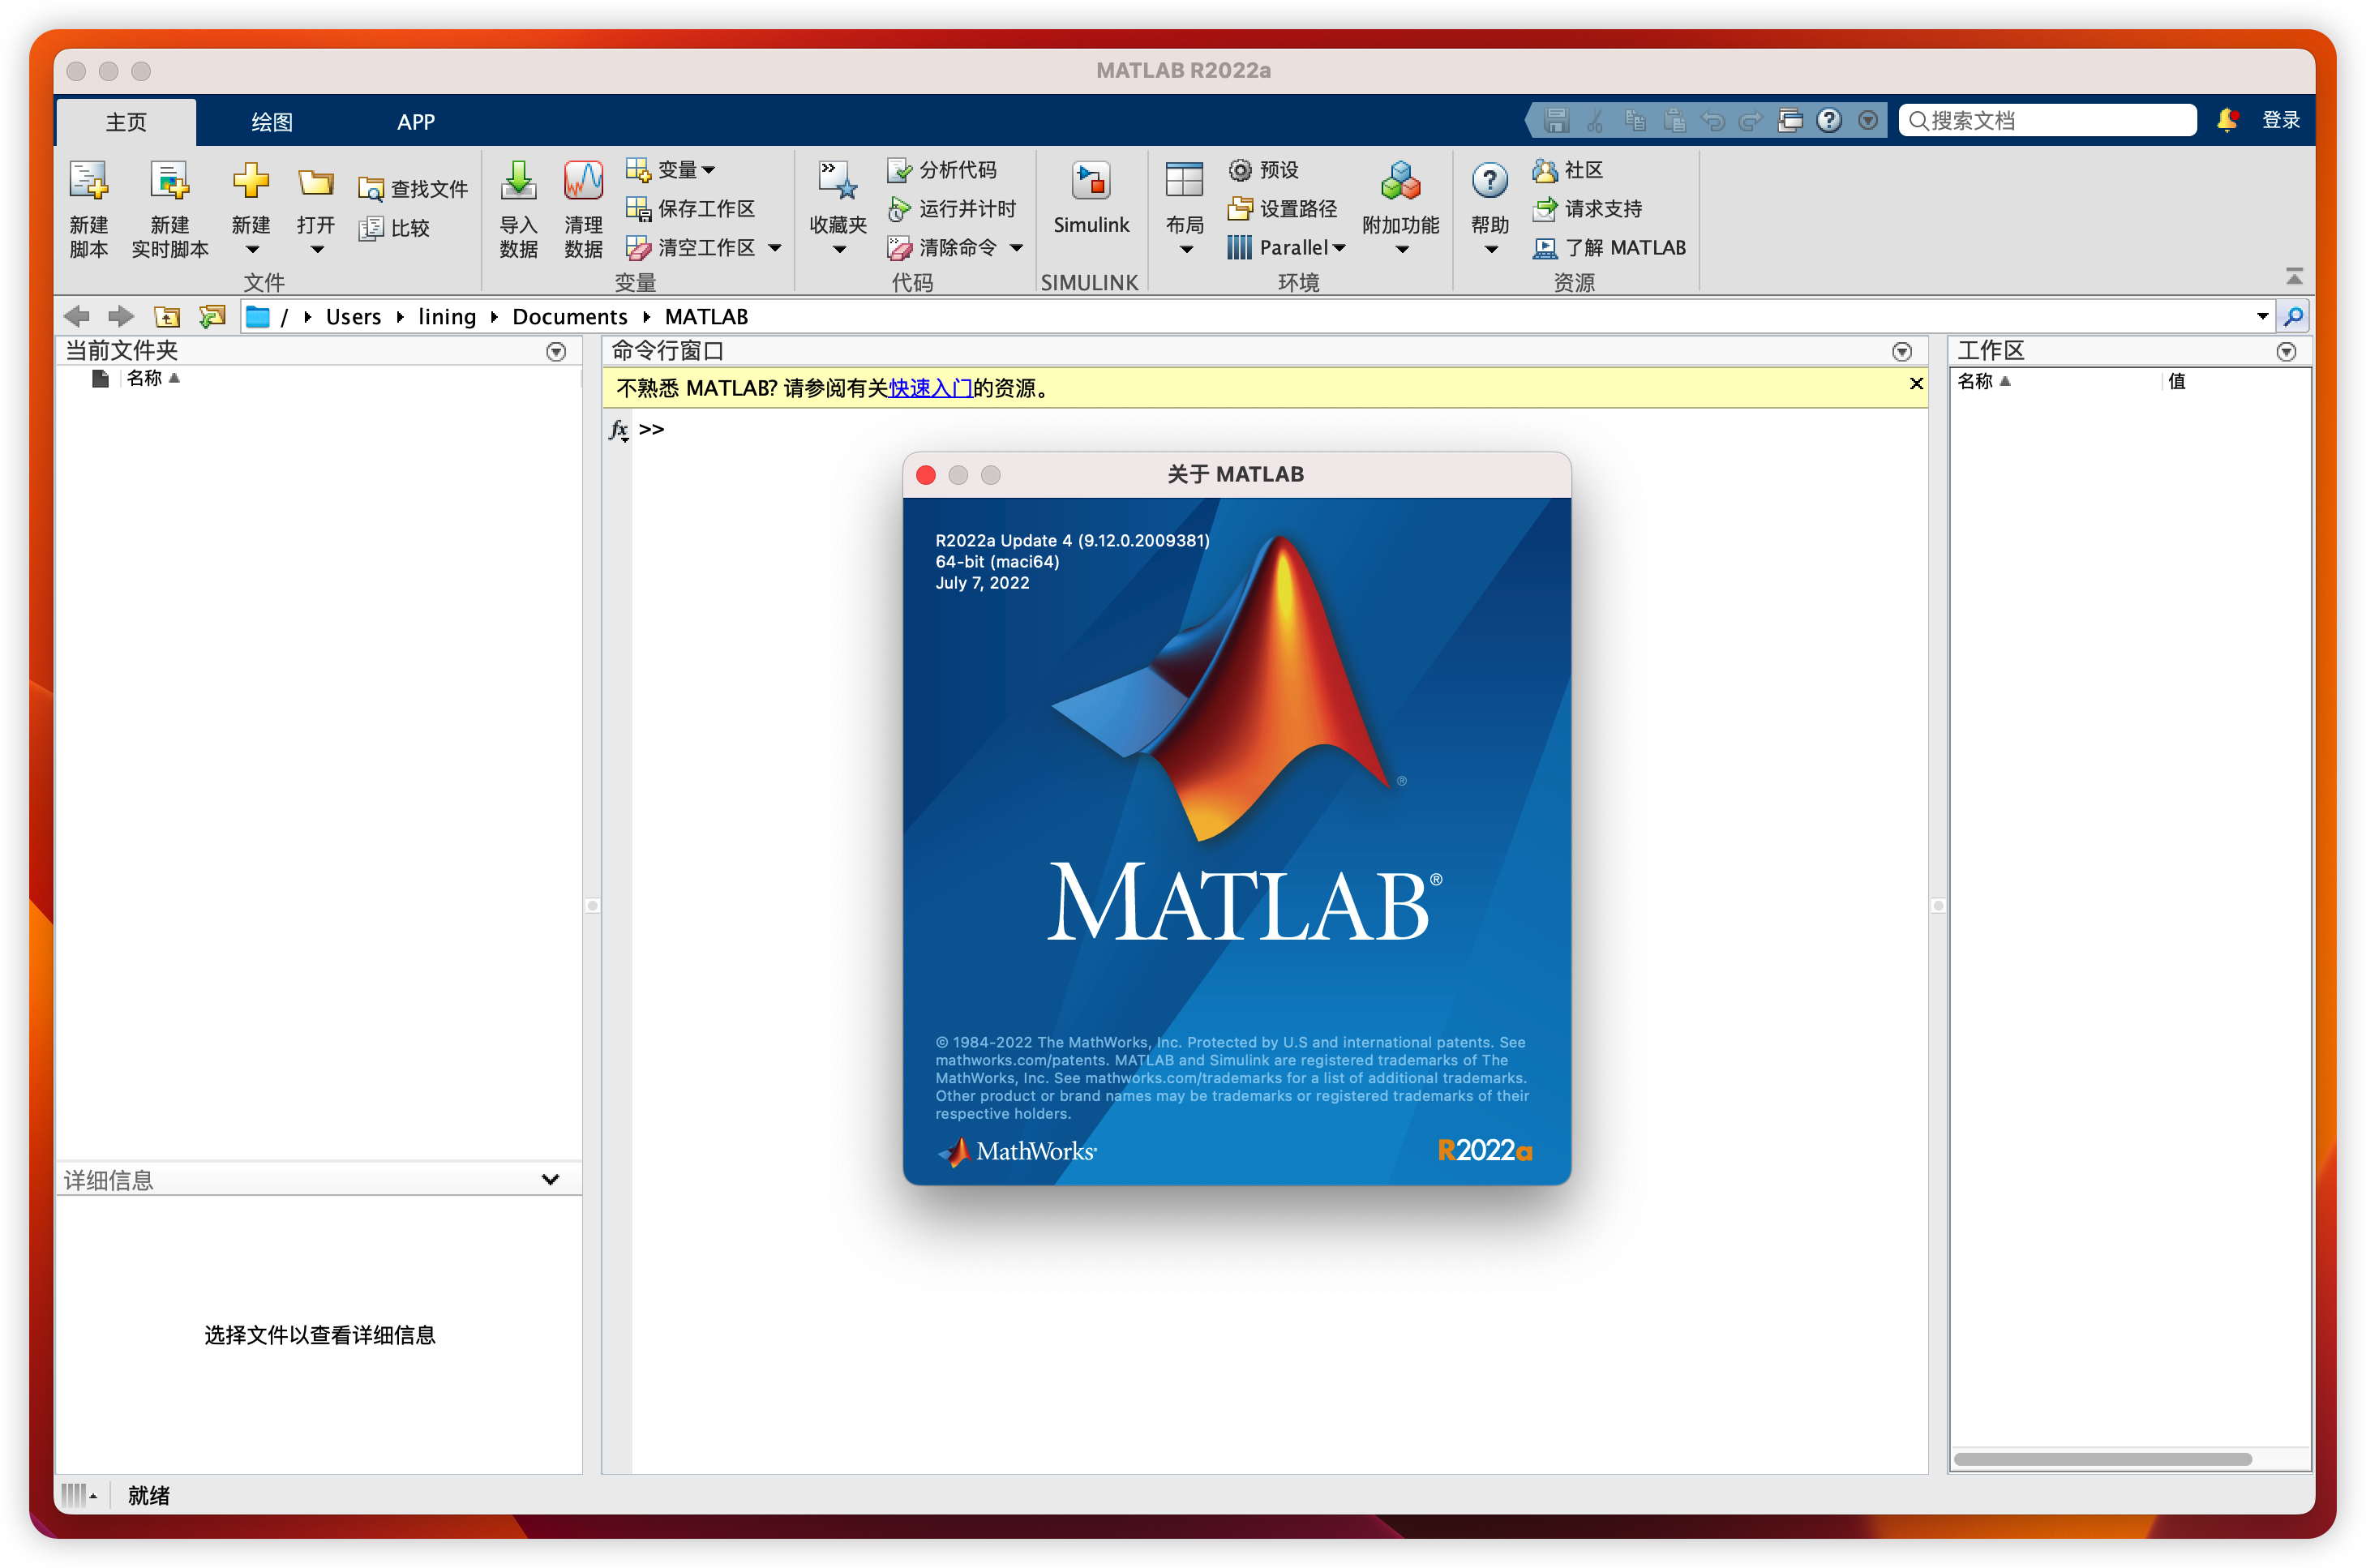The width and height of the screenshot is (2366, 1568).
Task: Click the Documents path segment
Action: click(x=570, y=317)
